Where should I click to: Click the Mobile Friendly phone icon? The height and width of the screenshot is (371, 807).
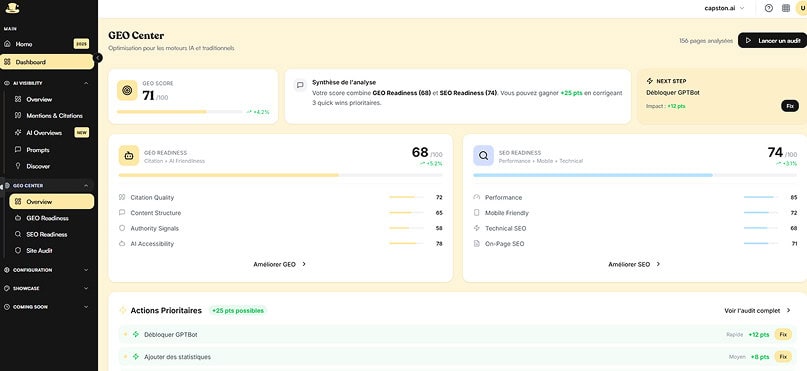pos(476,213)
